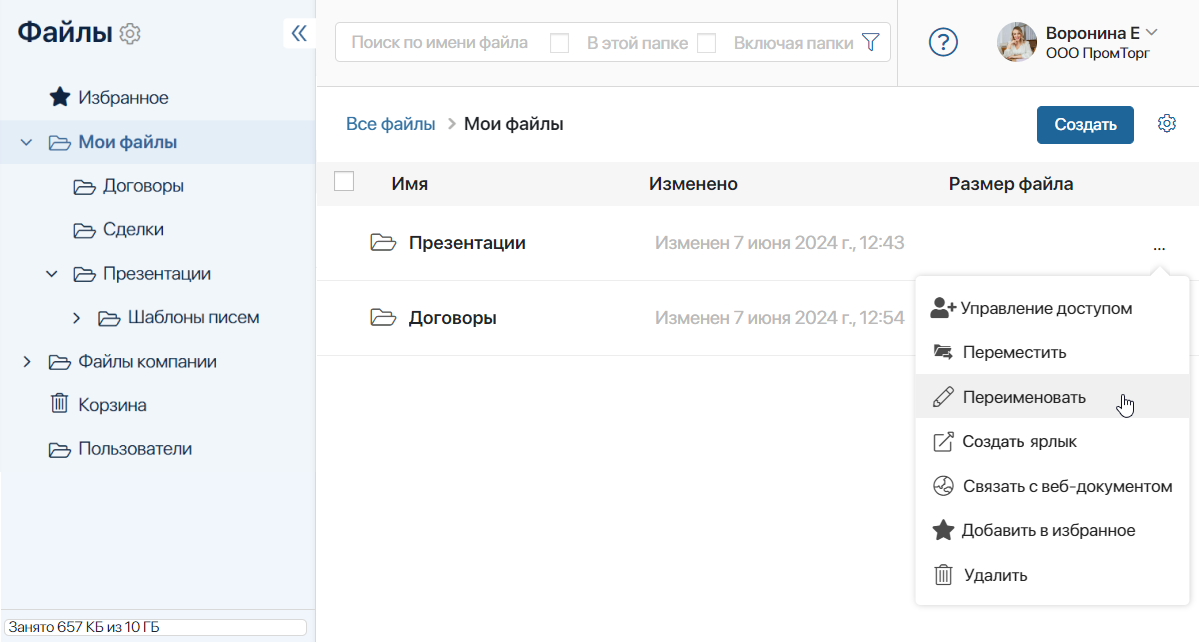The width and height of the screenshot is (1199, 642).
Task: Click the trash icon beside Удалить
Action: (943, 575)
